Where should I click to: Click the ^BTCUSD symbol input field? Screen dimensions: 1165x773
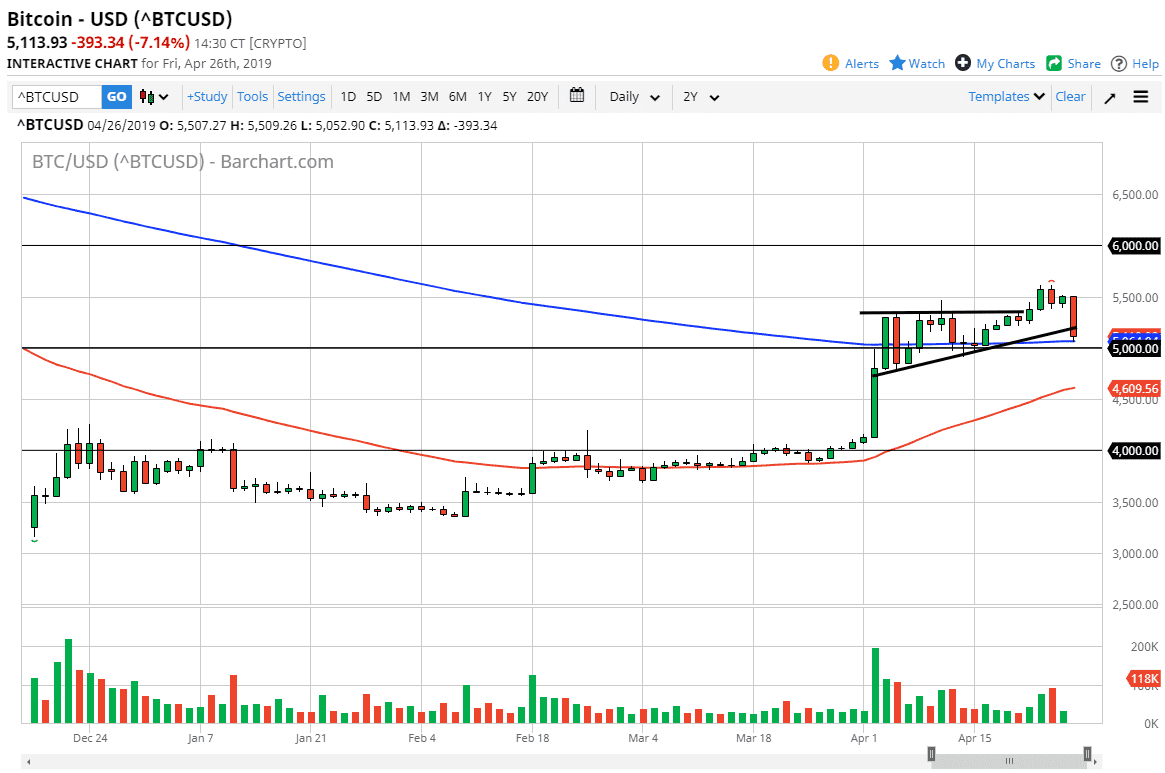[56, 97]
